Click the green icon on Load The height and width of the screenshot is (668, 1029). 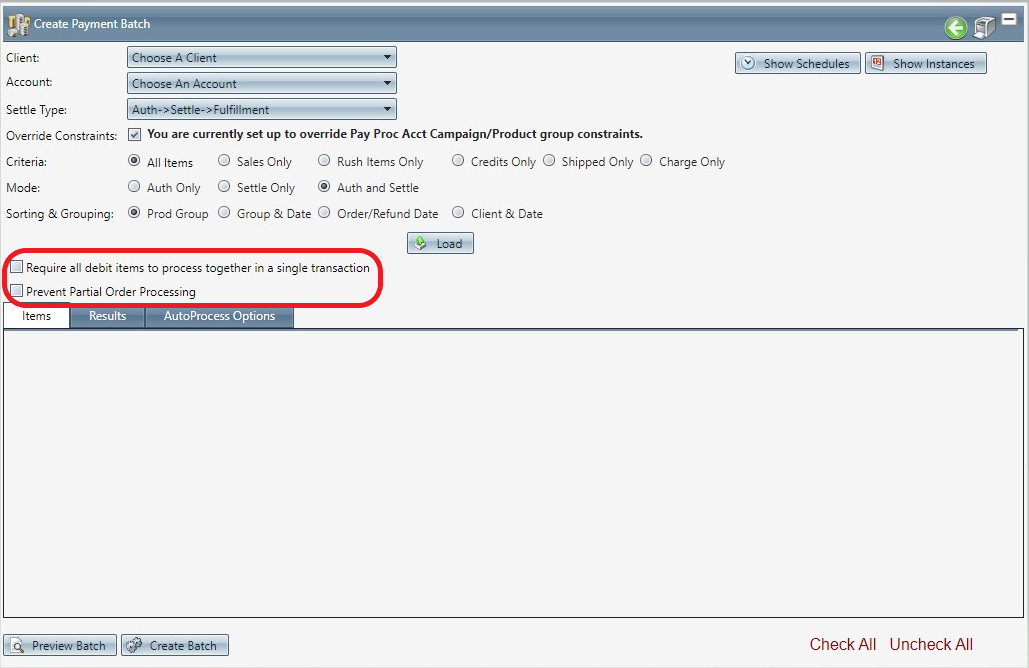pos(421,243)
